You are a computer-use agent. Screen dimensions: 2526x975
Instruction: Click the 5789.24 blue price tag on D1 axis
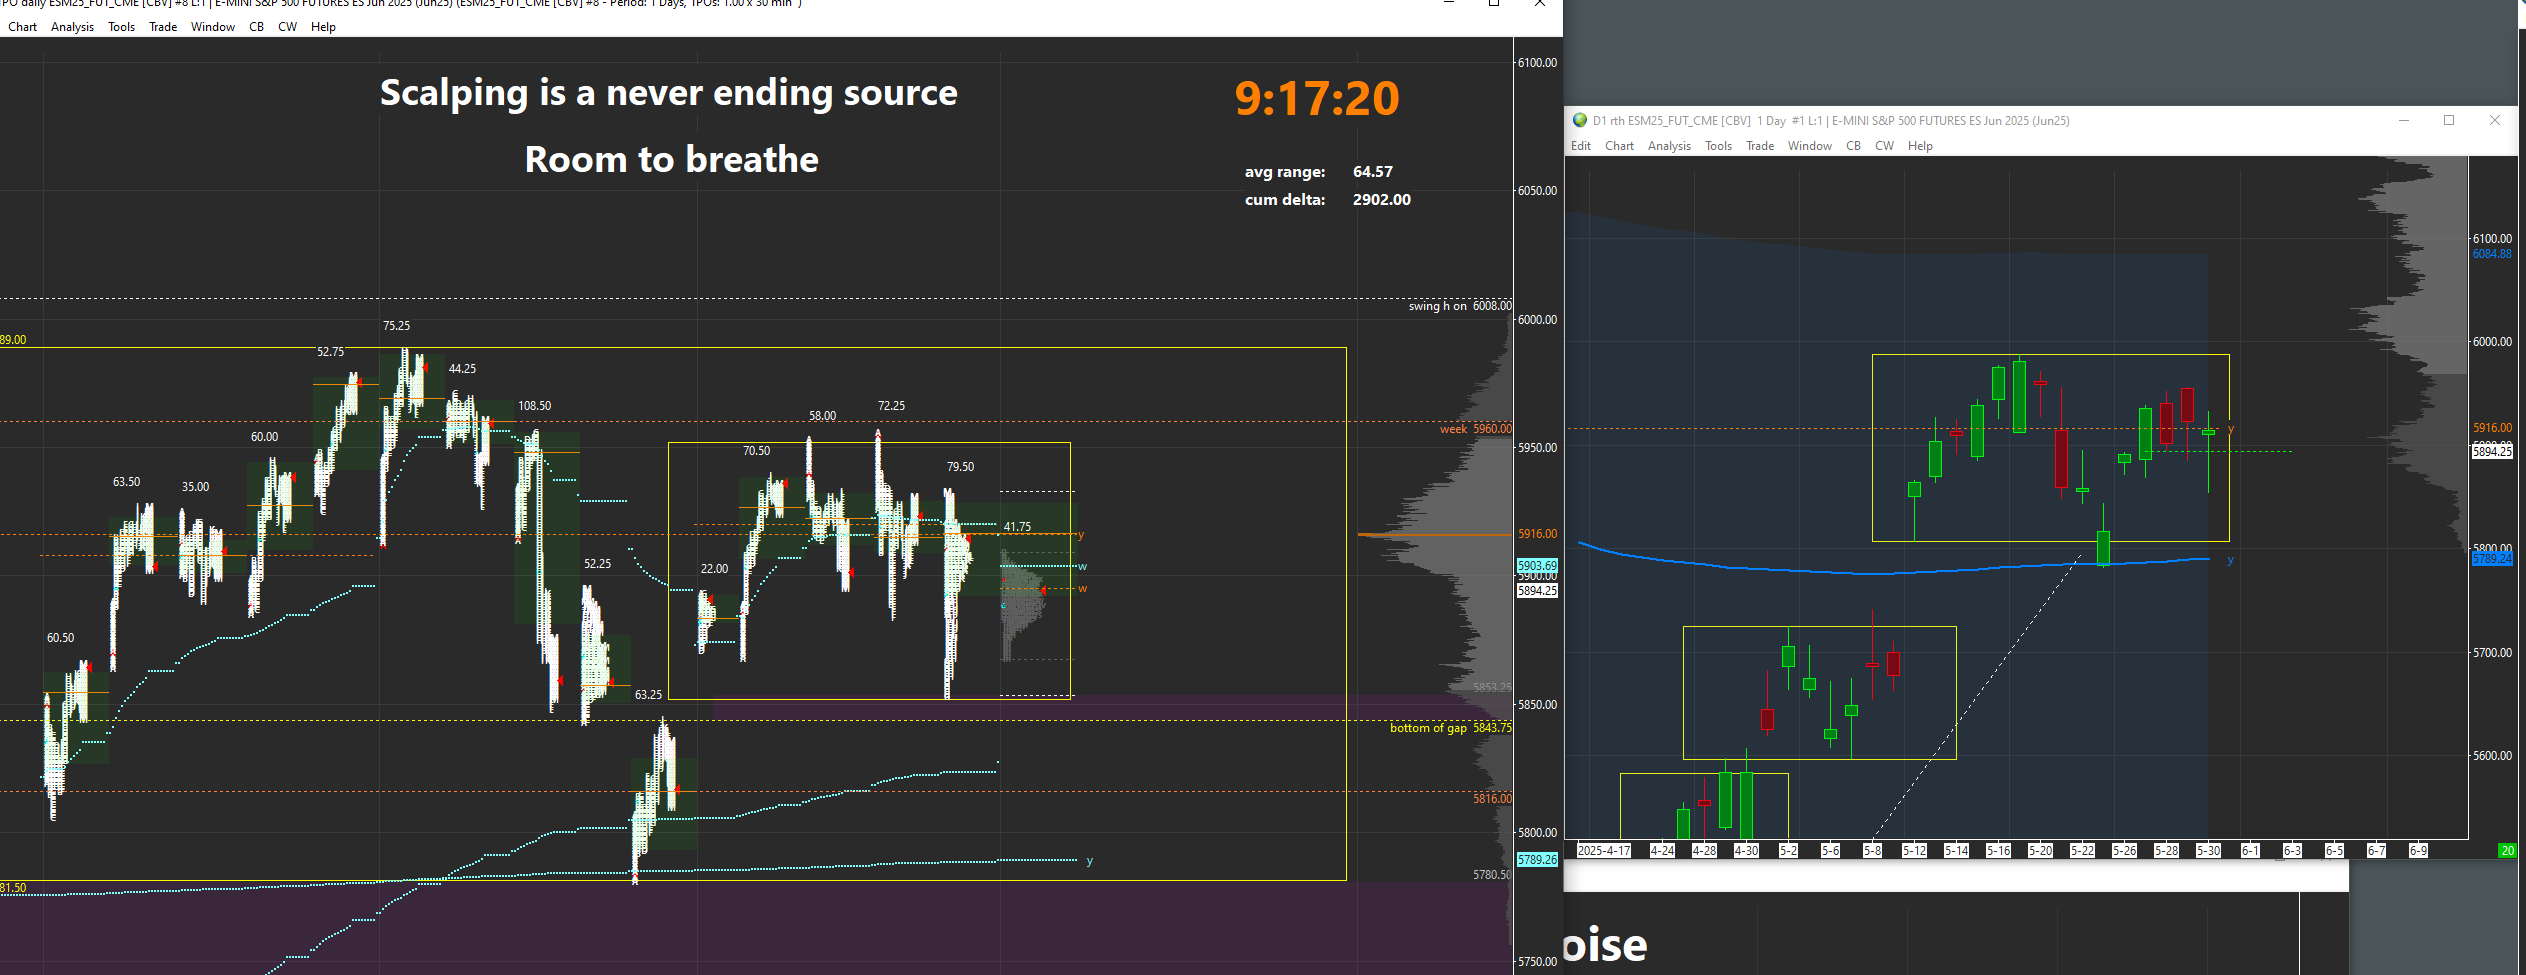(2492, 559)
